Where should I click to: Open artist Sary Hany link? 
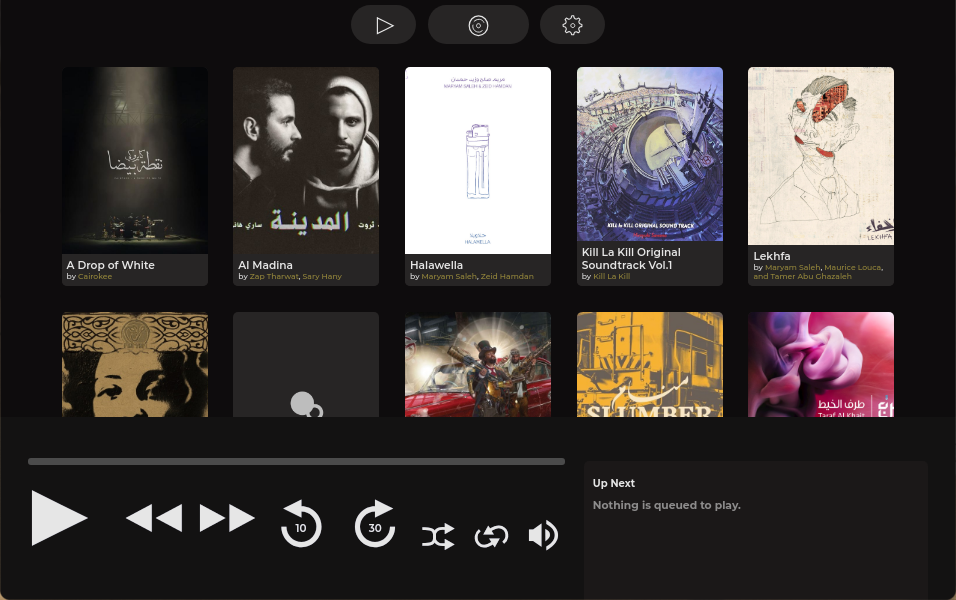point(322,276)
